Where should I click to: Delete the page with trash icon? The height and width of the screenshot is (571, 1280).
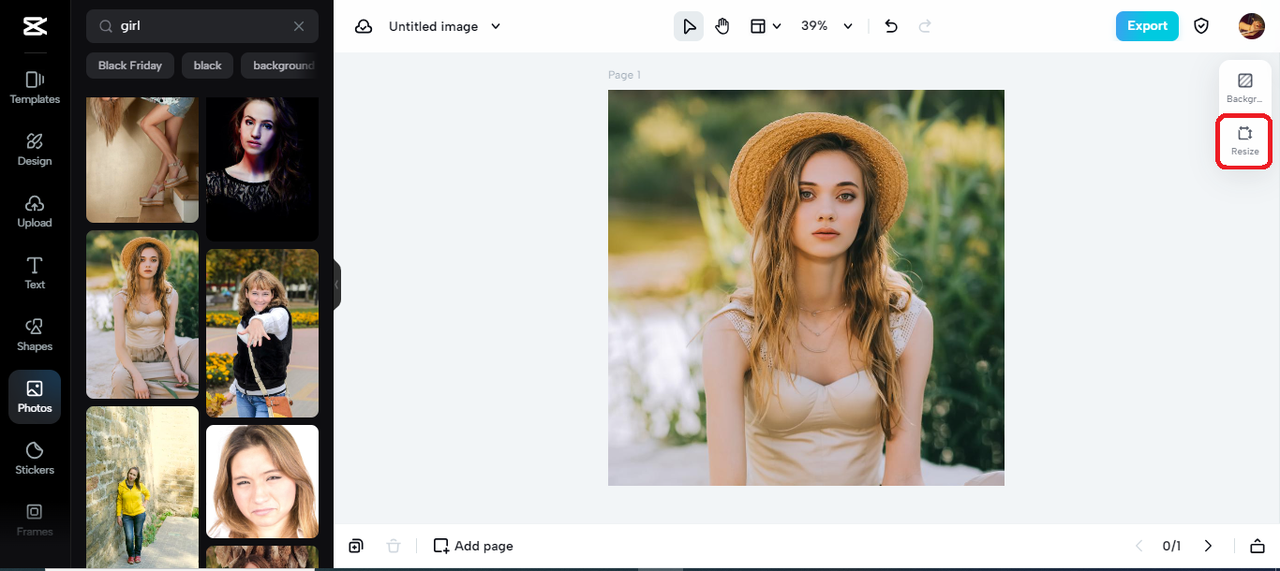click(394, 546)
